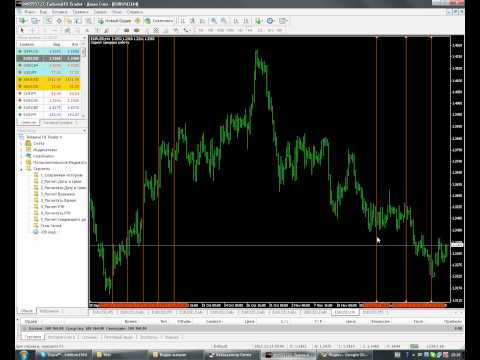The image size is (480, 360).
Task: Click the Market Watch vertical scrollbar
Action: pos(84,82)
